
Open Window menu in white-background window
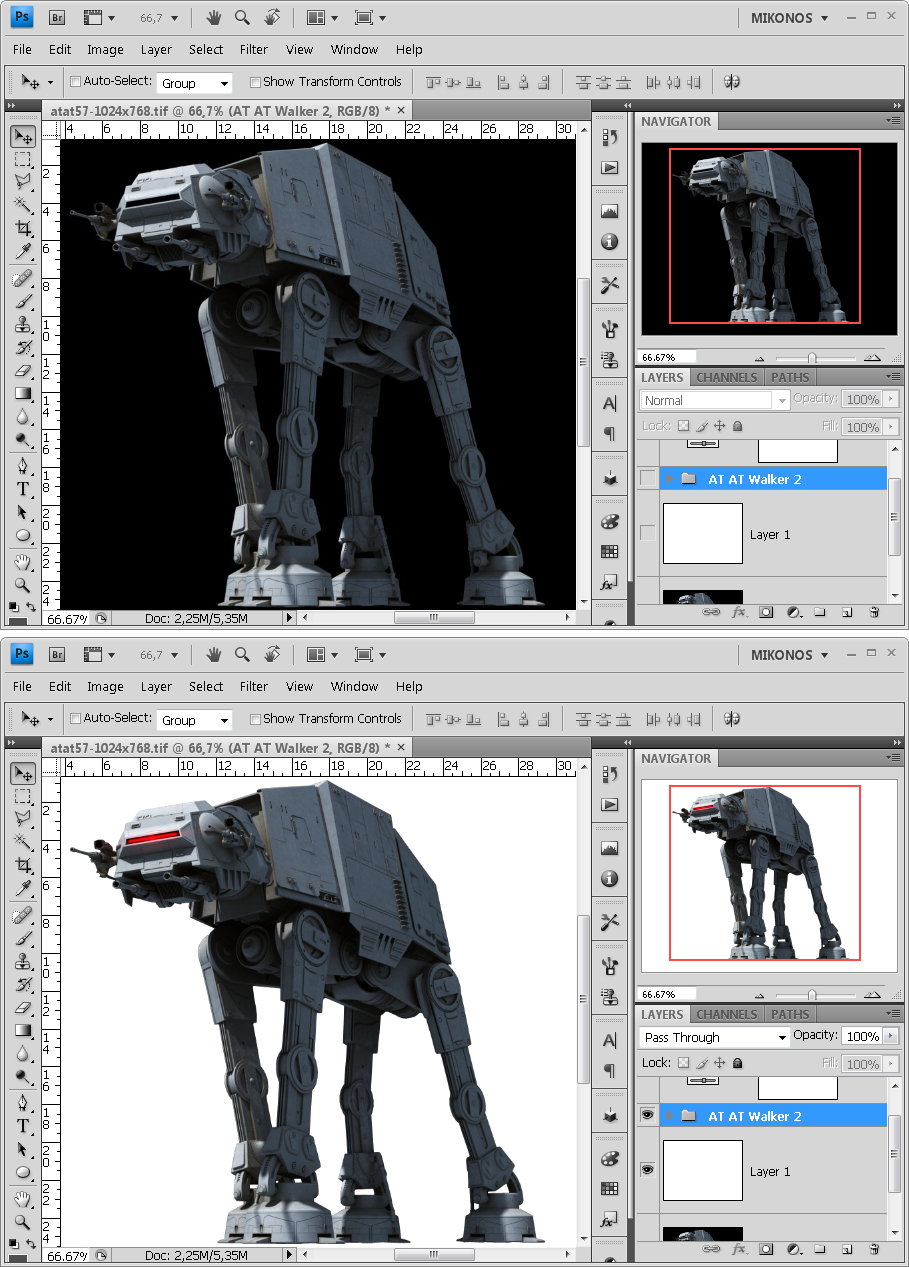click(x=354, y=686)
